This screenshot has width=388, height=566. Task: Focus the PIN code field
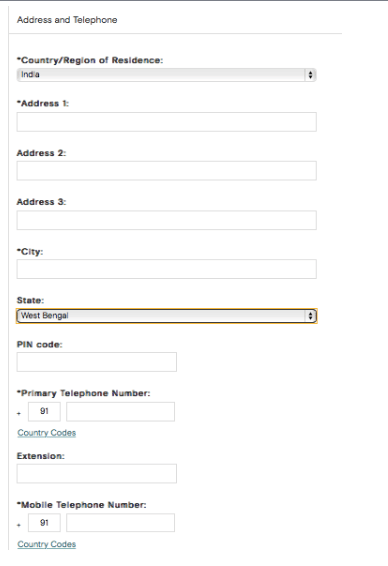click(97, 362)
